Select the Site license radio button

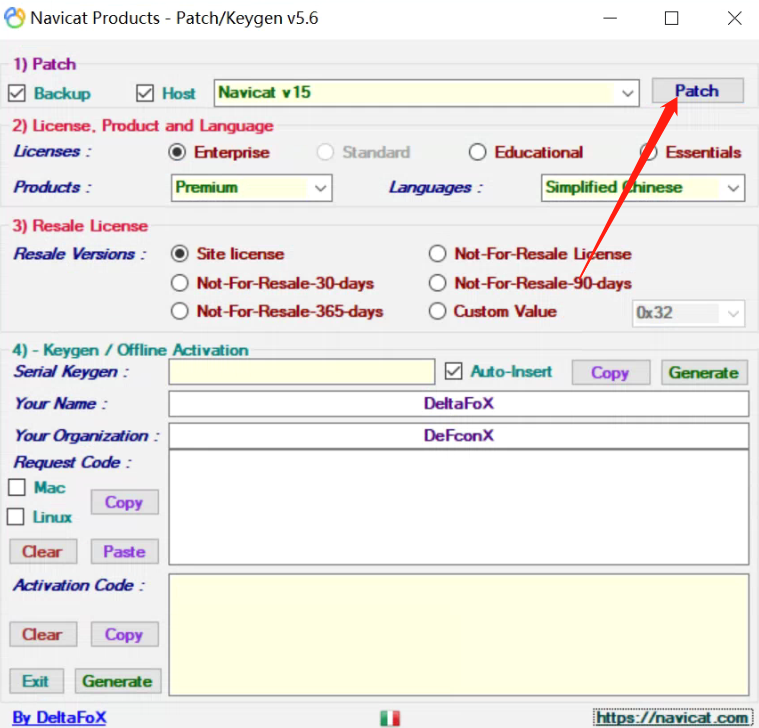180,254
